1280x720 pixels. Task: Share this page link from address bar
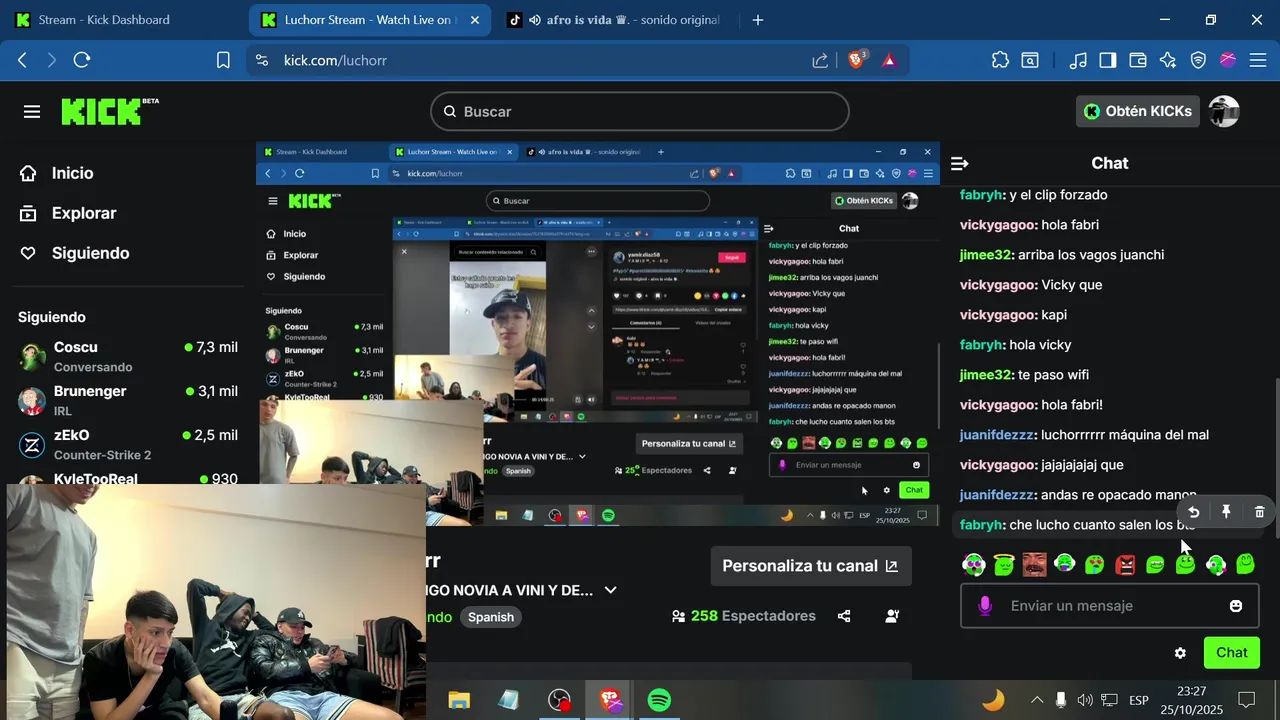820,60
